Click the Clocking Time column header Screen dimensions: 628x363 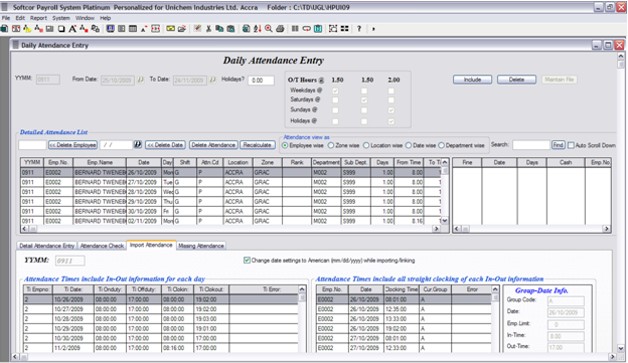401,289
